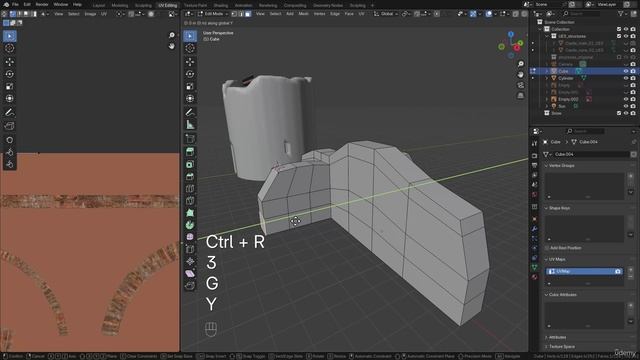640x360 pixels.
Task: Select the Loop Cut tool
Action: point(190,189)
